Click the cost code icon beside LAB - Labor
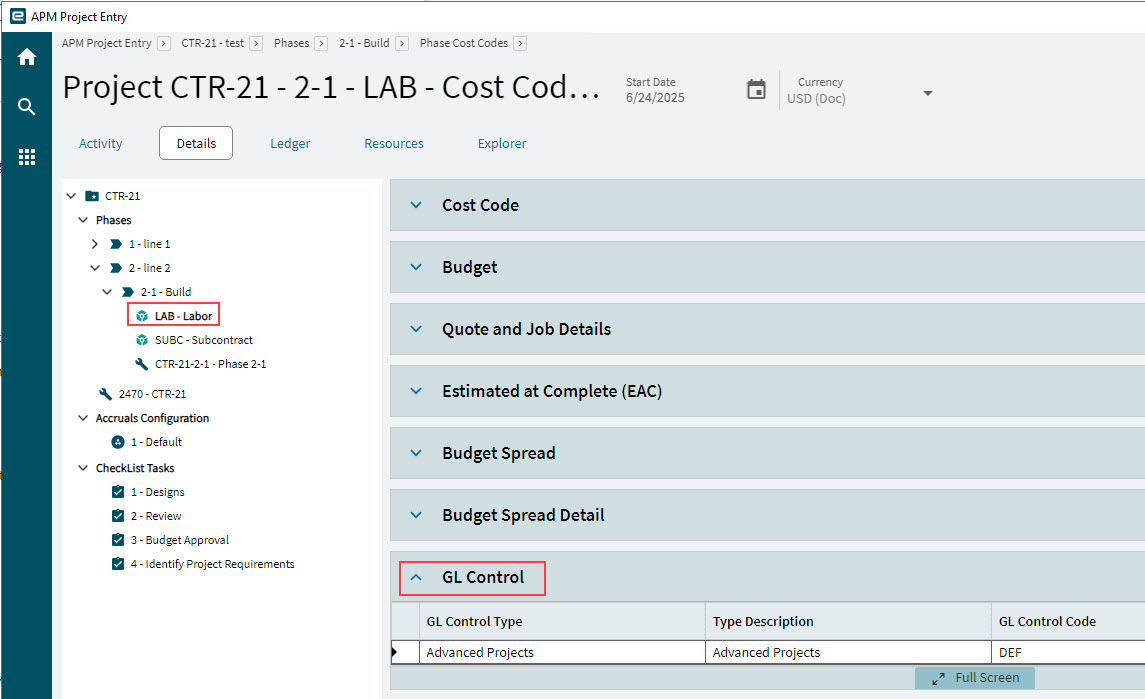1145x699 pixels. click(142, 316)
